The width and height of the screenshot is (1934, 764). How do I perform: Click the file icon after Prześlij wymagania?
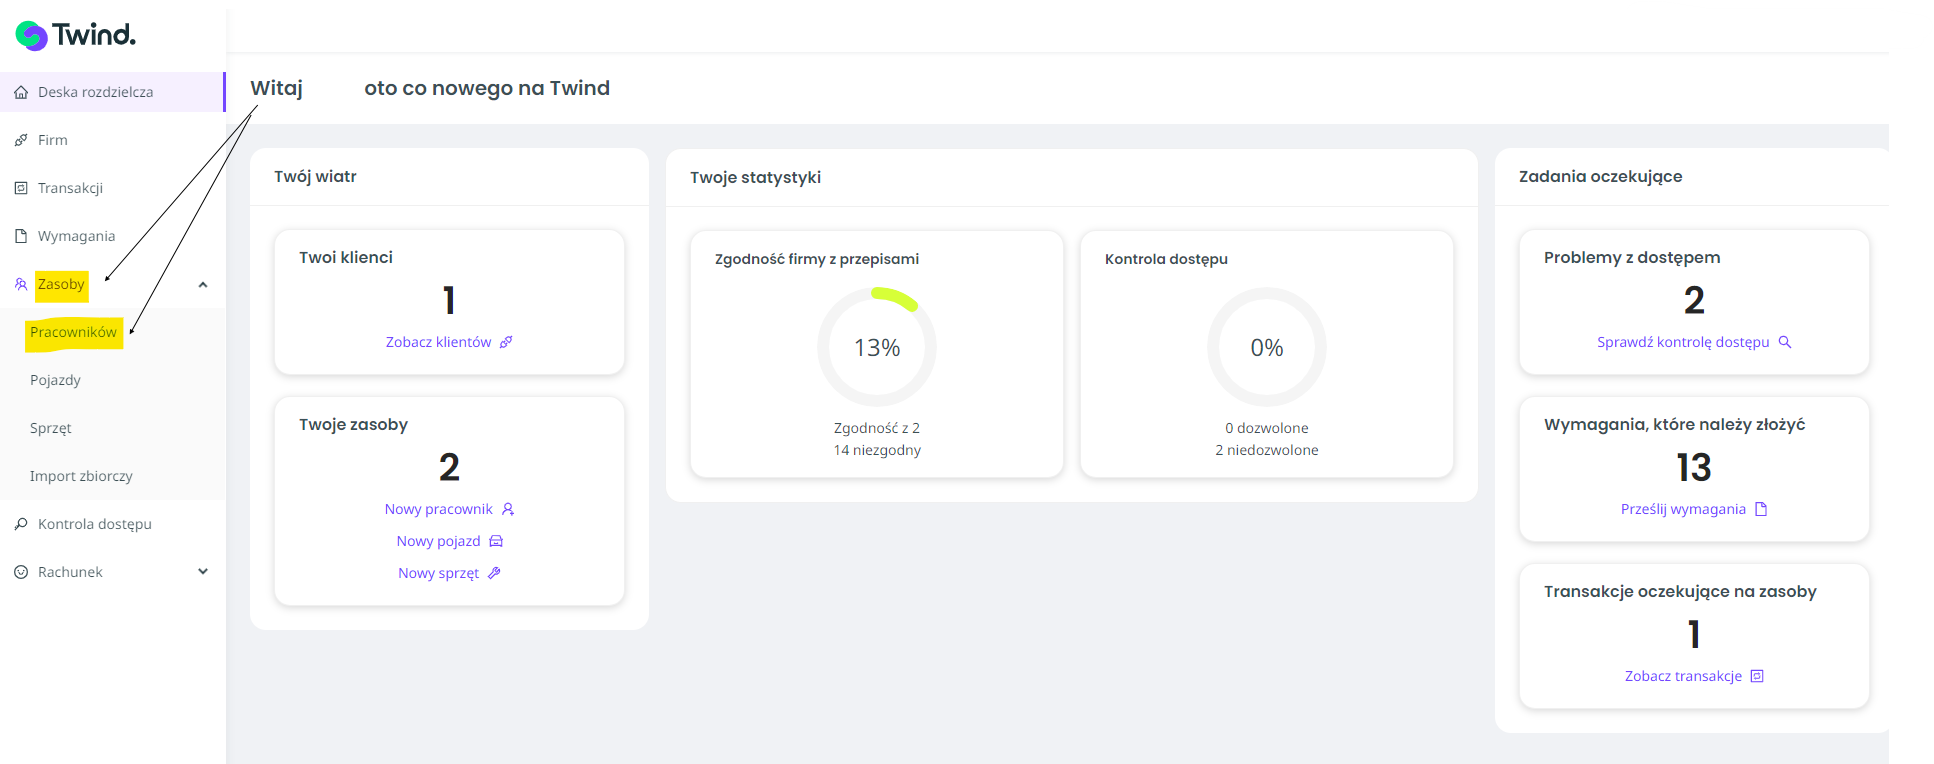[1761, 509]
